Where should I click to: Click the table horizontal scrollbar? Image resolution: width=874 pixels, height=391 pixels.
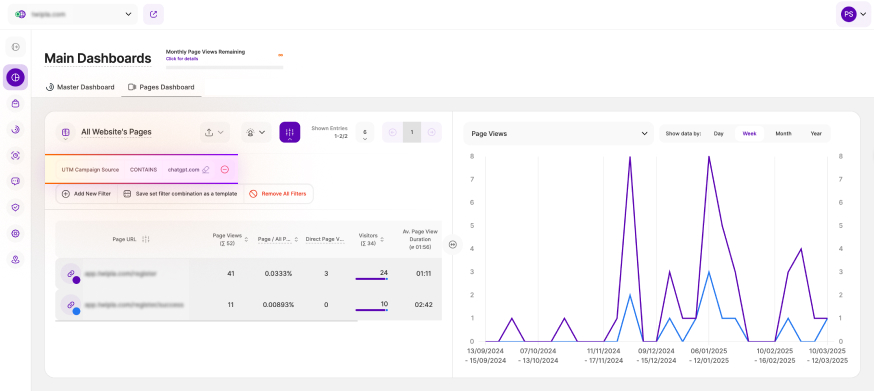206,320
